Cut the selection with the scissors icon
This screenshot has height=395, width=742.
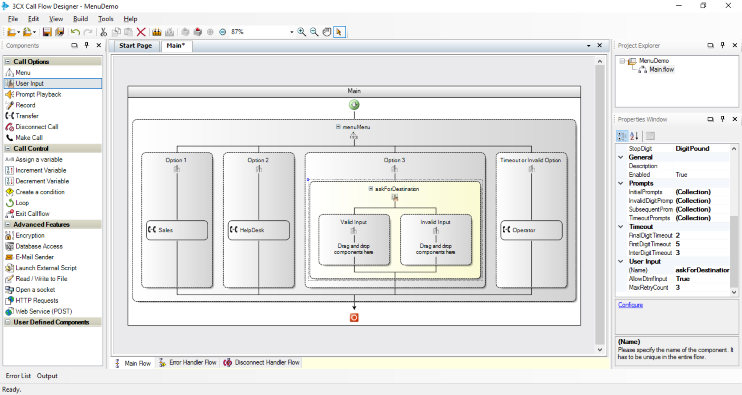(103, 32)
